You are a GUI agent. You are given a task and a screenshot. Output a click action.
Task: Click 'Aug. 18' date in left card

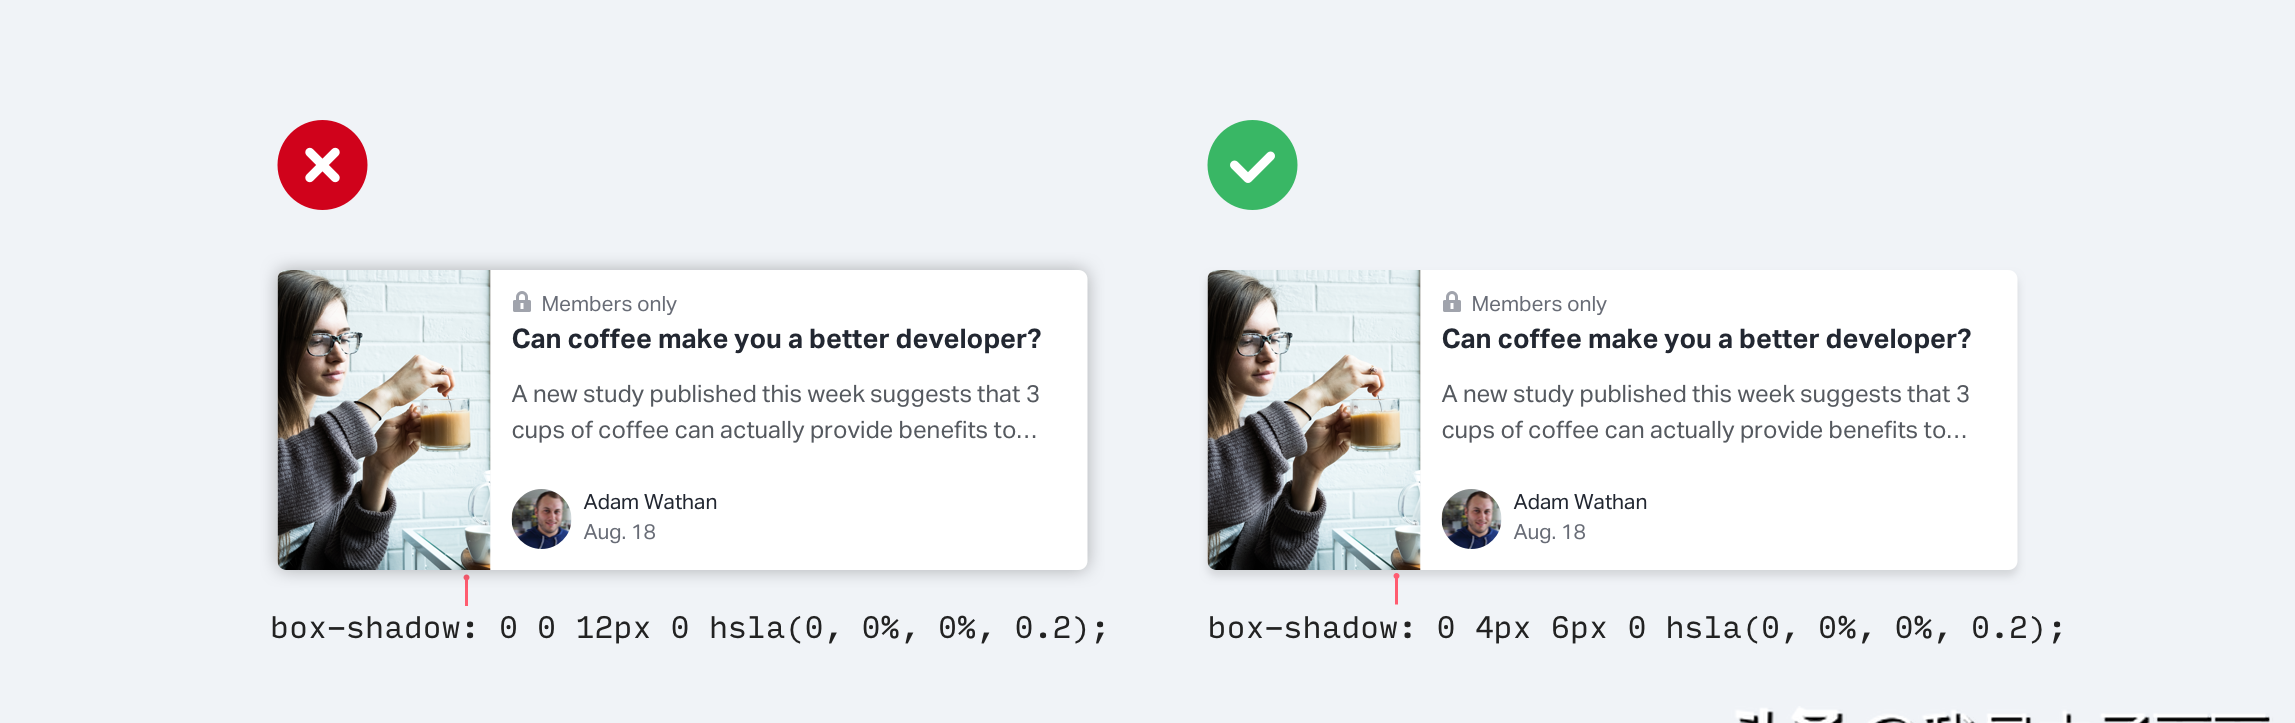pos(620,532)
